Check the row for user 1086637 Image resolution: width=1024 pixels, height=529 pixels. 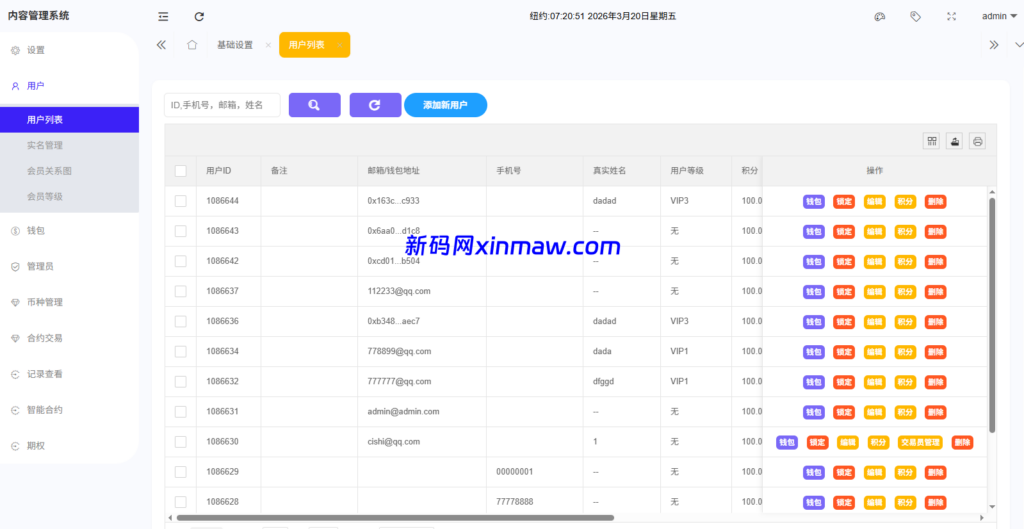181,291
